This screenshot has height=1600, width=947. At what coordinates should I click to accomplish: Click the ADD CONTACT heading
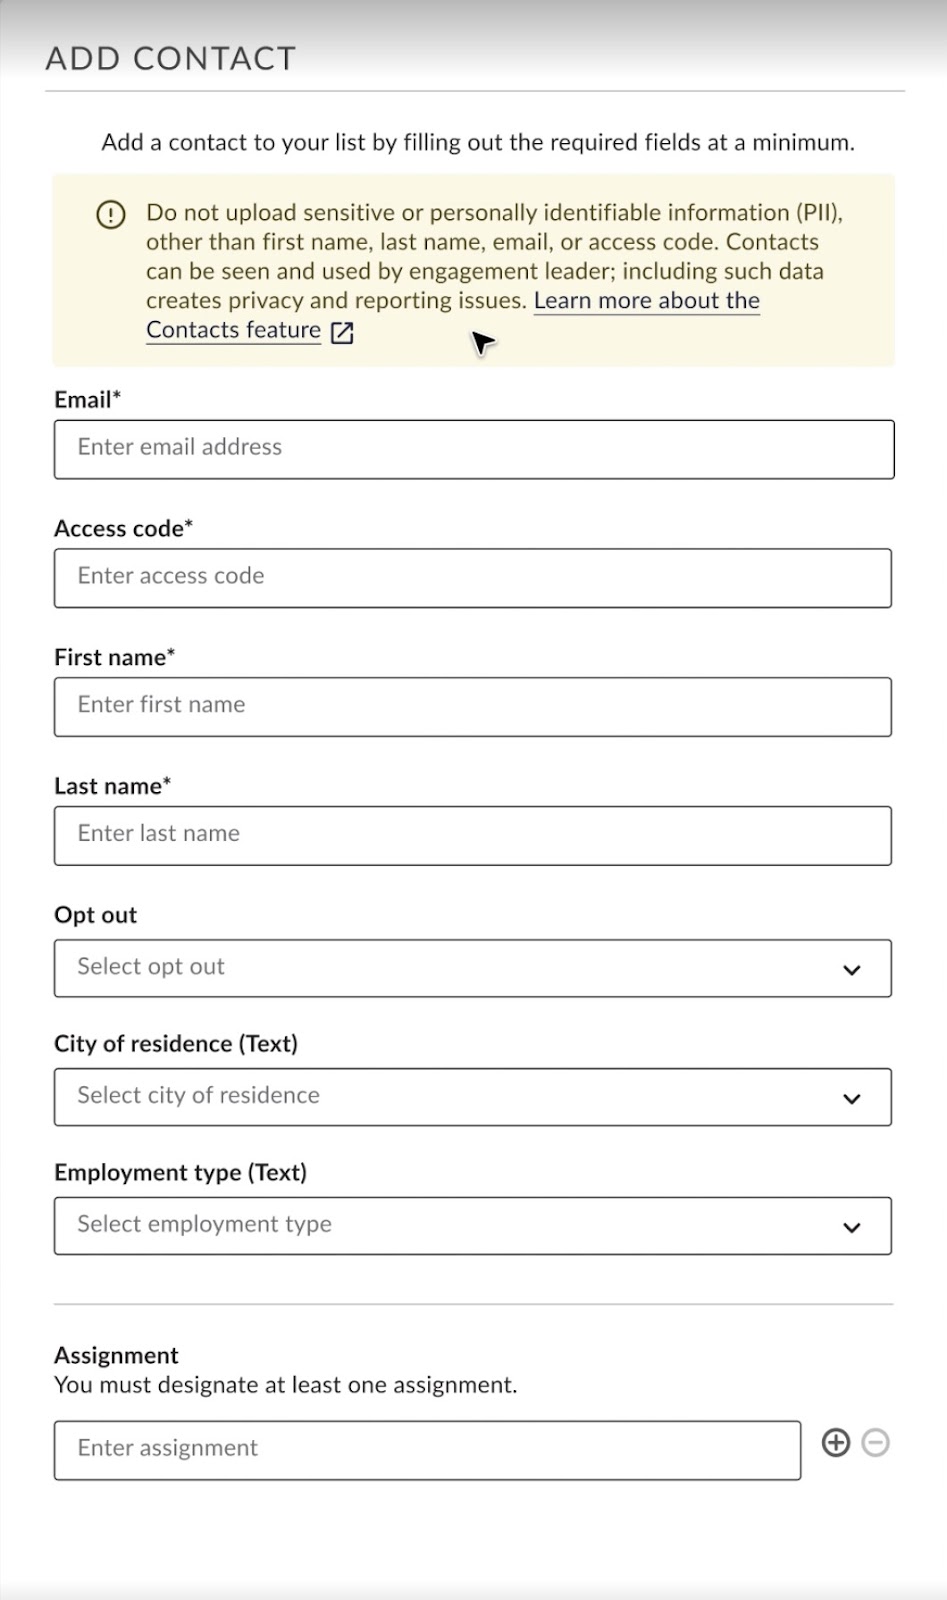click(171, 59)
